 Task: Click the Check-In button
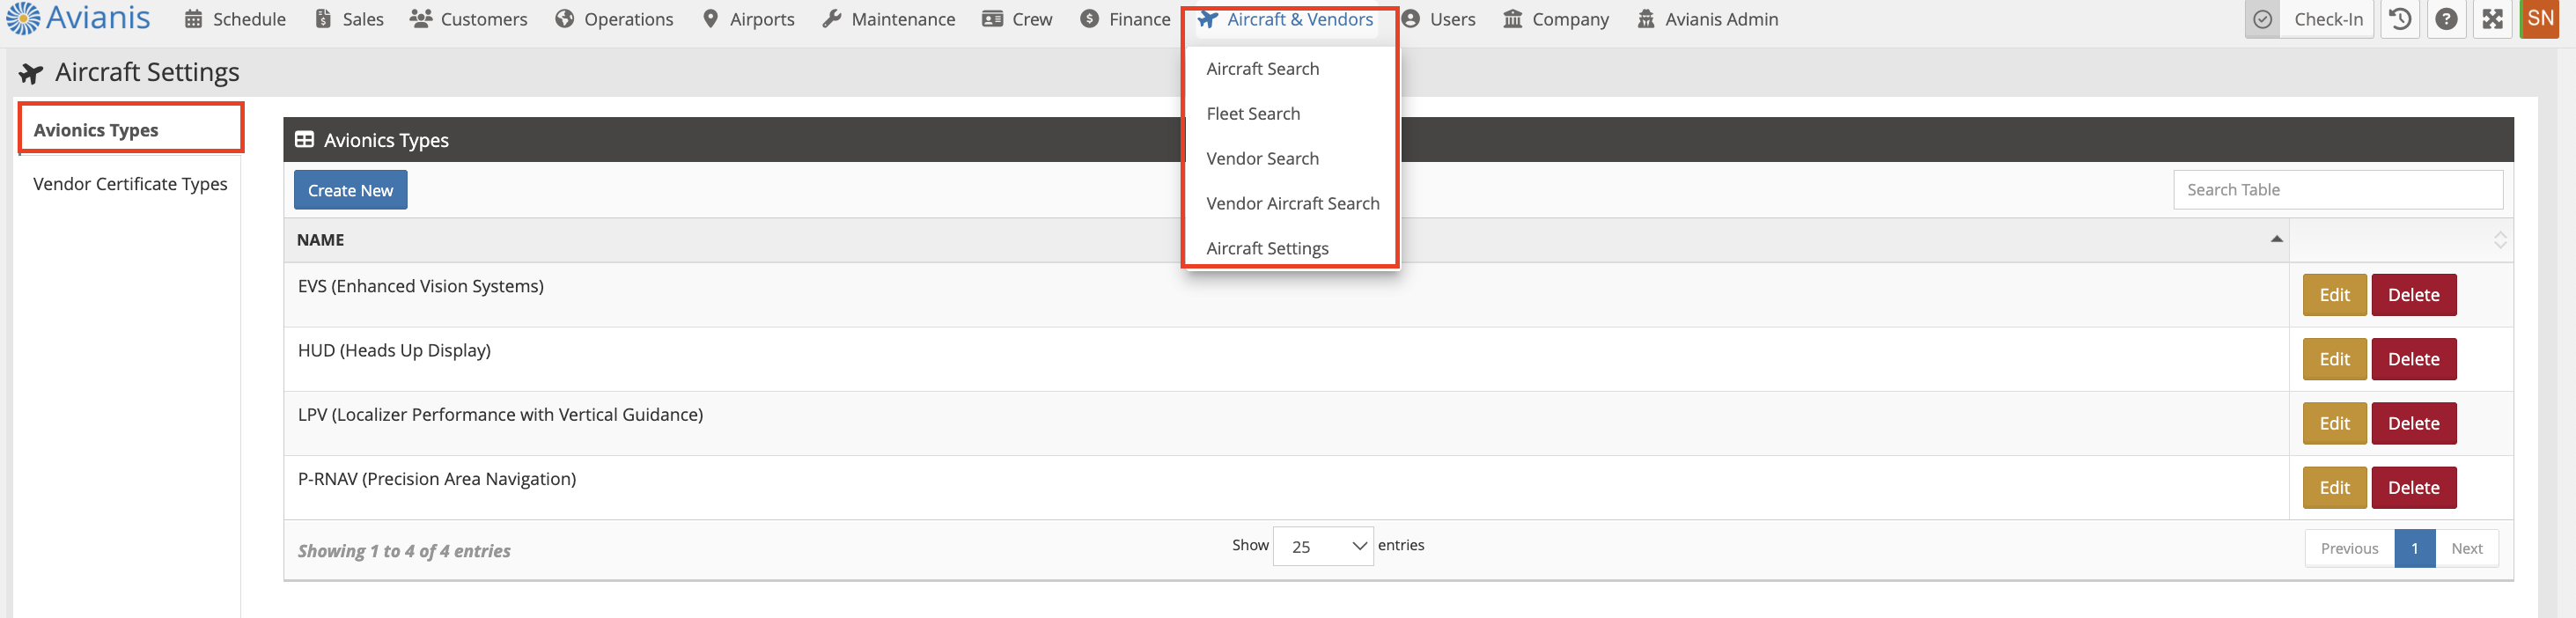pos(2328,19)
